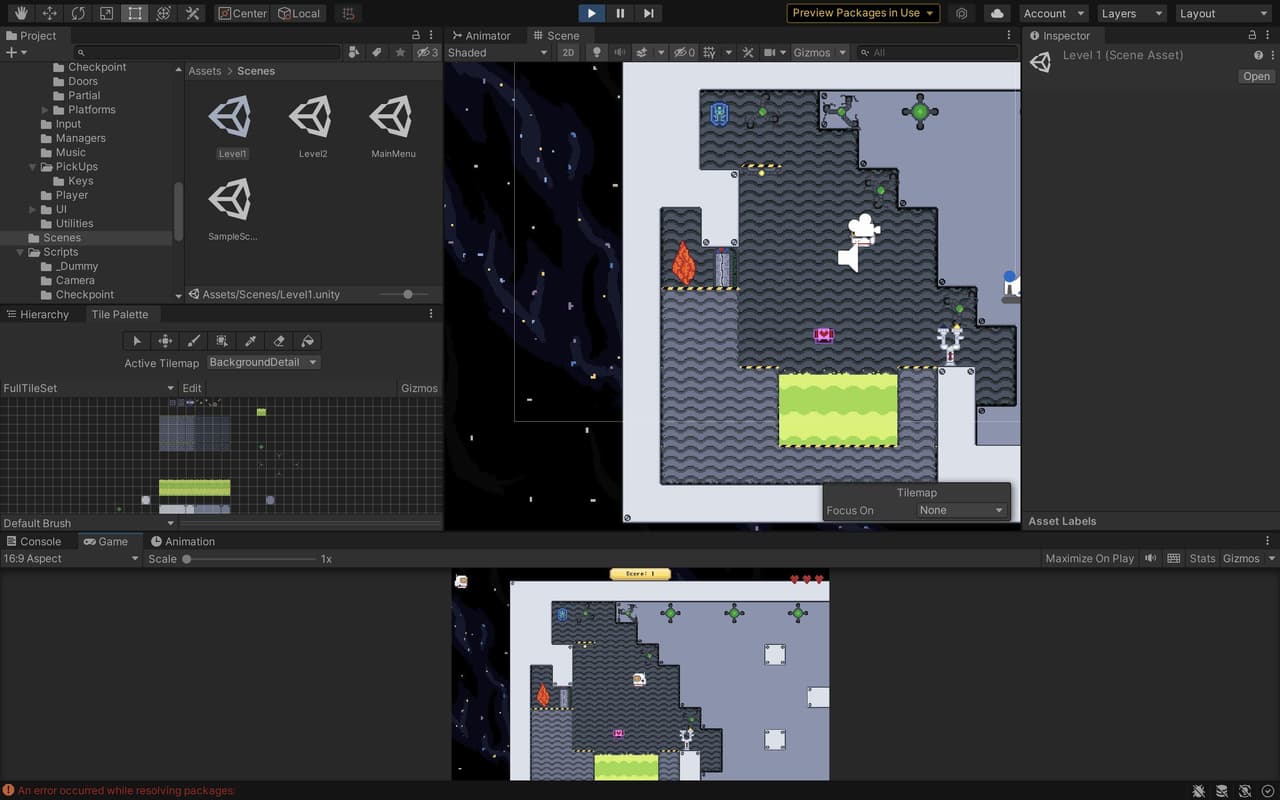Click the Project panel search field
The height and width of the screenshot is (800, 1280).
click(208, 52)
